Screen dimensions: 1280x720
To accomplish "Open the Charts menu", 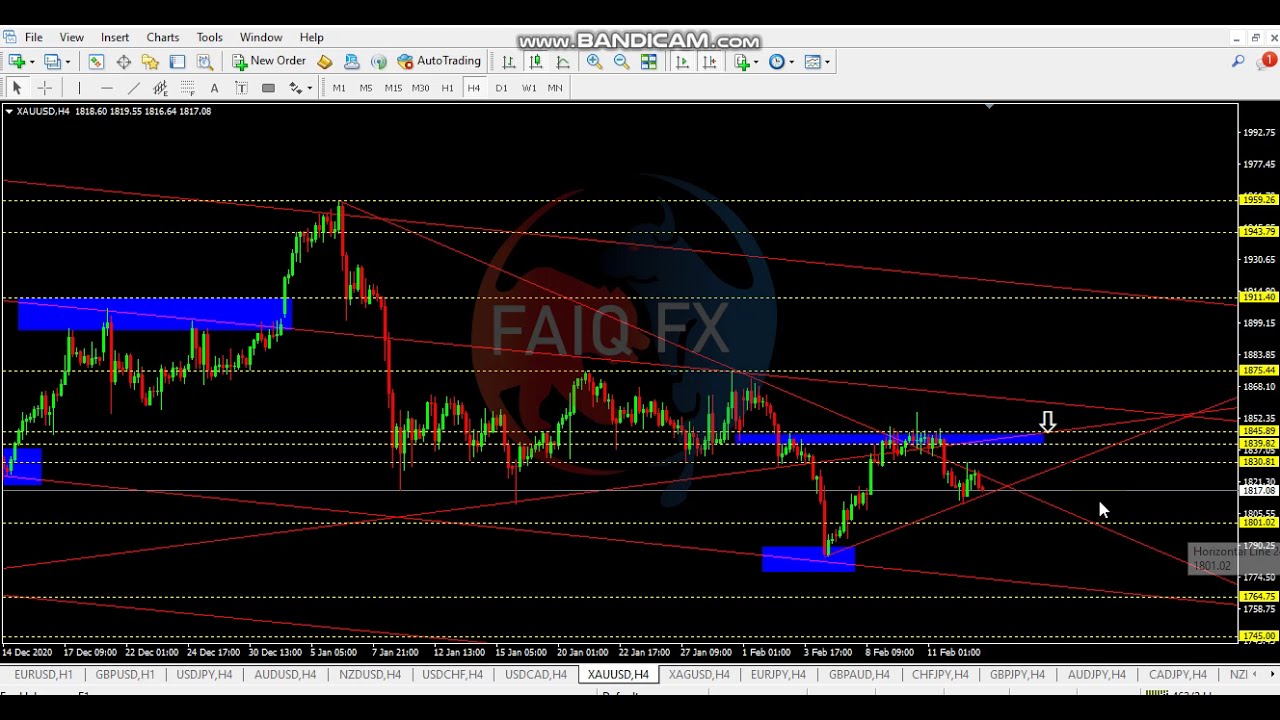I will click(163, 37).
